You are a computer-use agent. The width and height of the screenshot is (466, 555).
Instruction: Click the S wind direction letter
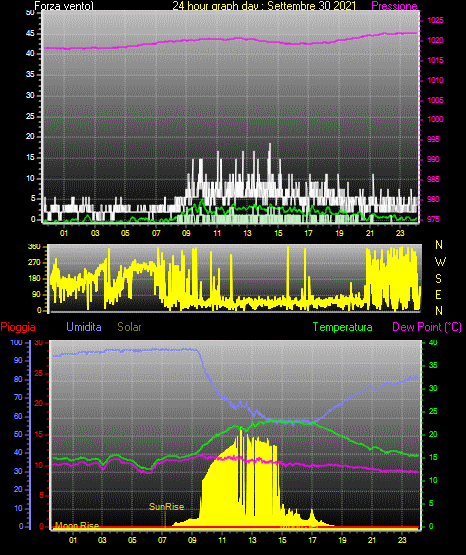click(438, 279)
